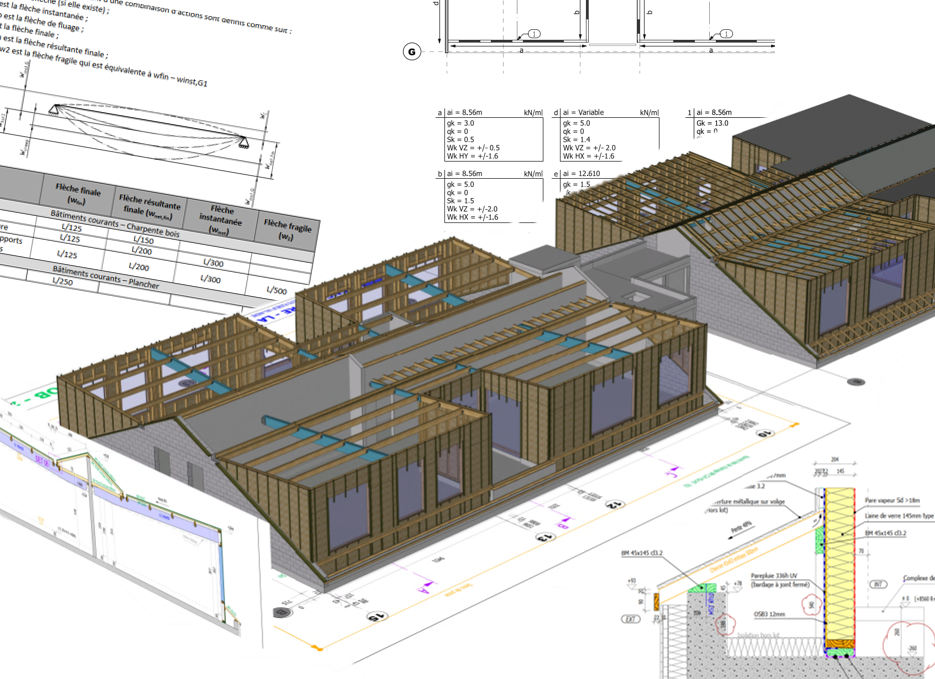The image size is (935, 679).
Task: Click the 'Flèche résultante finale' column header
Action: tap(149, 204)
